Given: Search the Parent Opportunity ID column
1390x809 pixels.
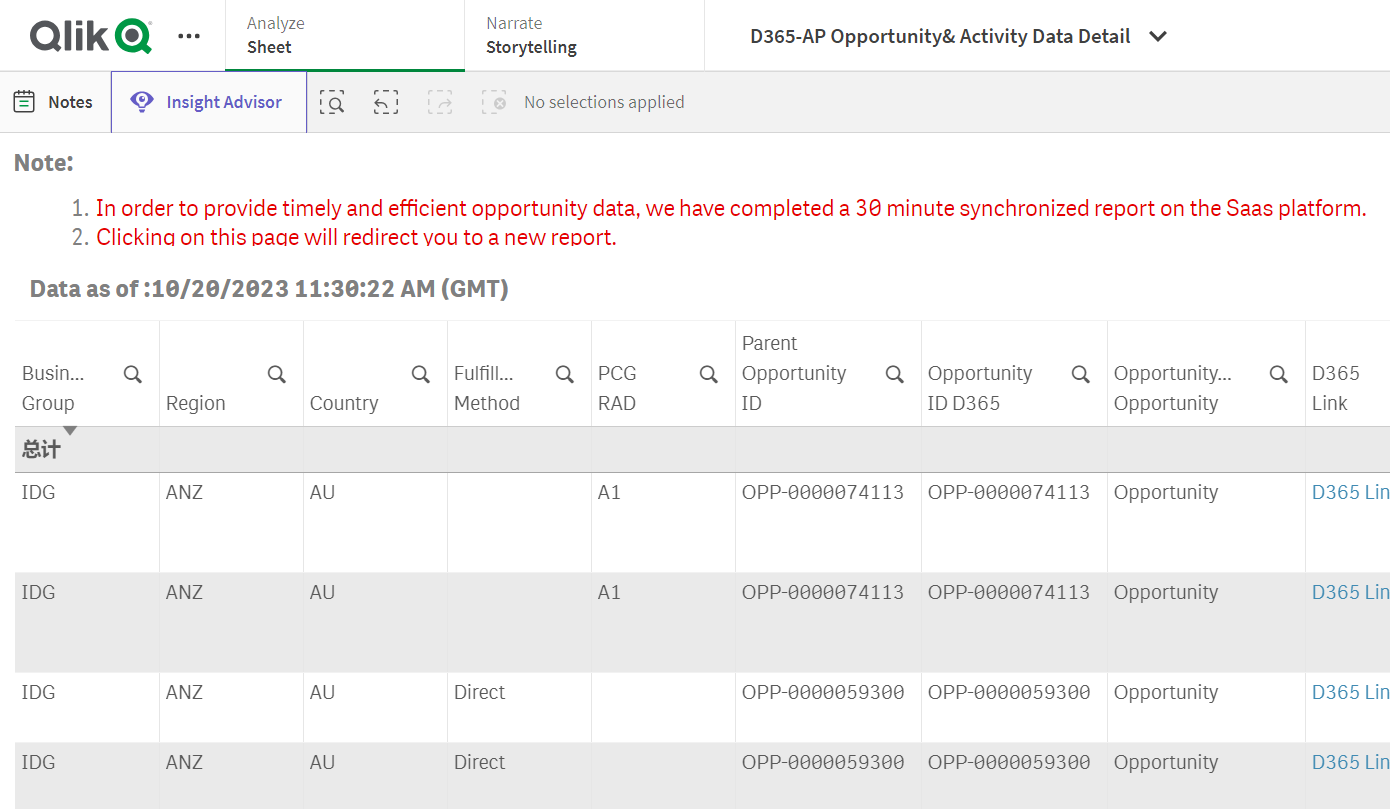Looking at the screenshot, I should [x=894, y=374].
